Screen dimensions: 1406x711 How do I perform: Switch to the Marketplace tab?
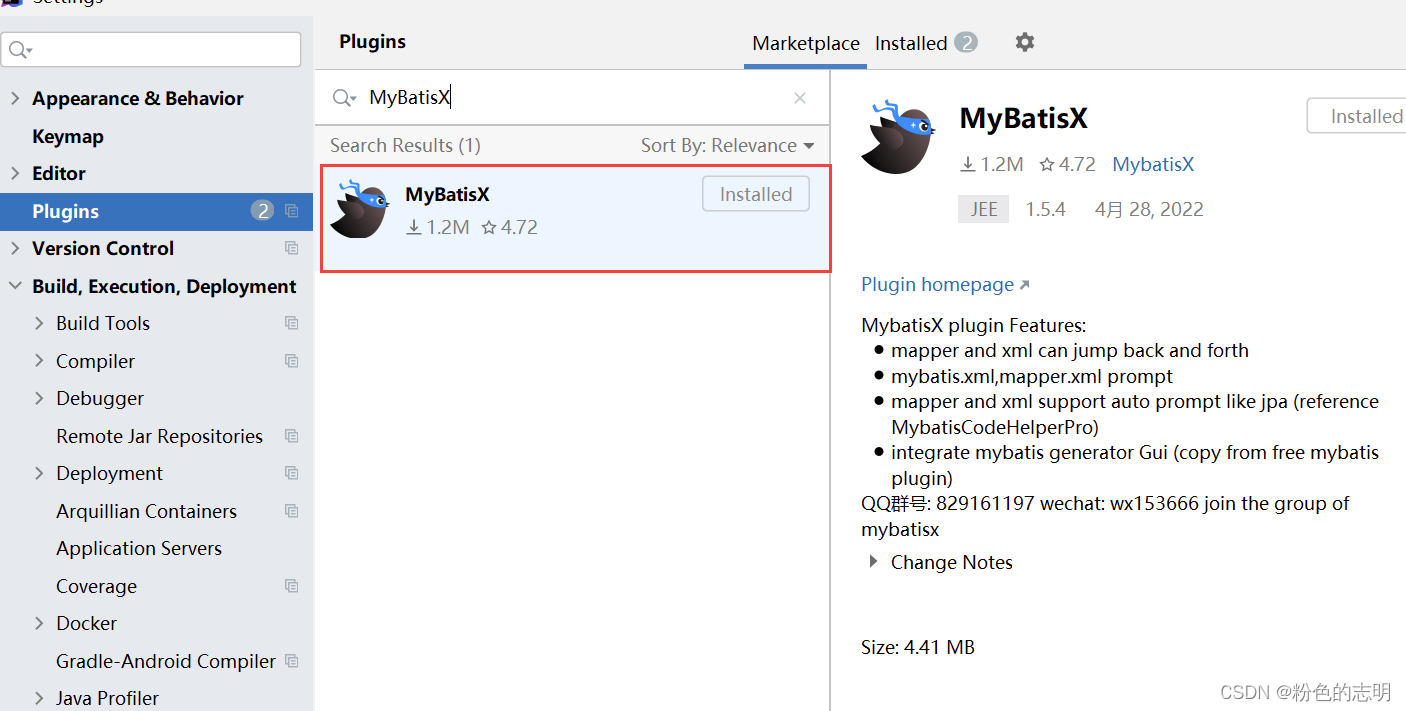tap(806, 43)
